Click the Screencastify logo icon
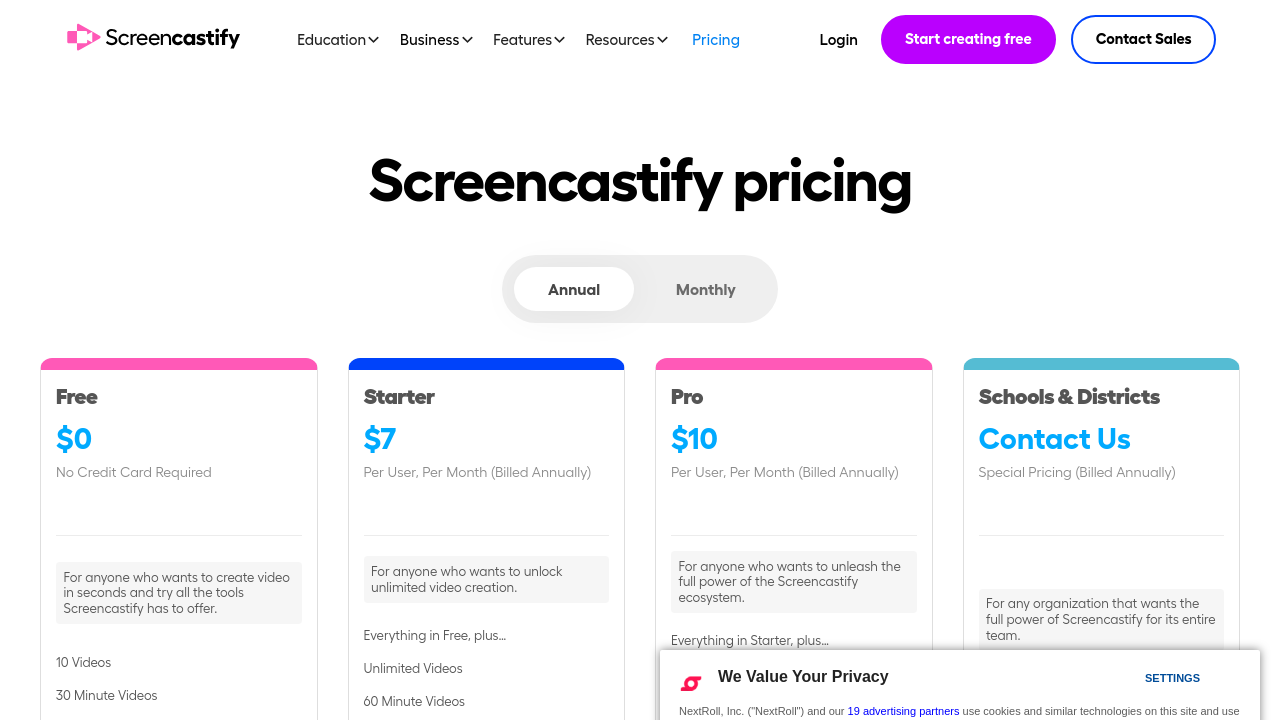 coord(84,38)
